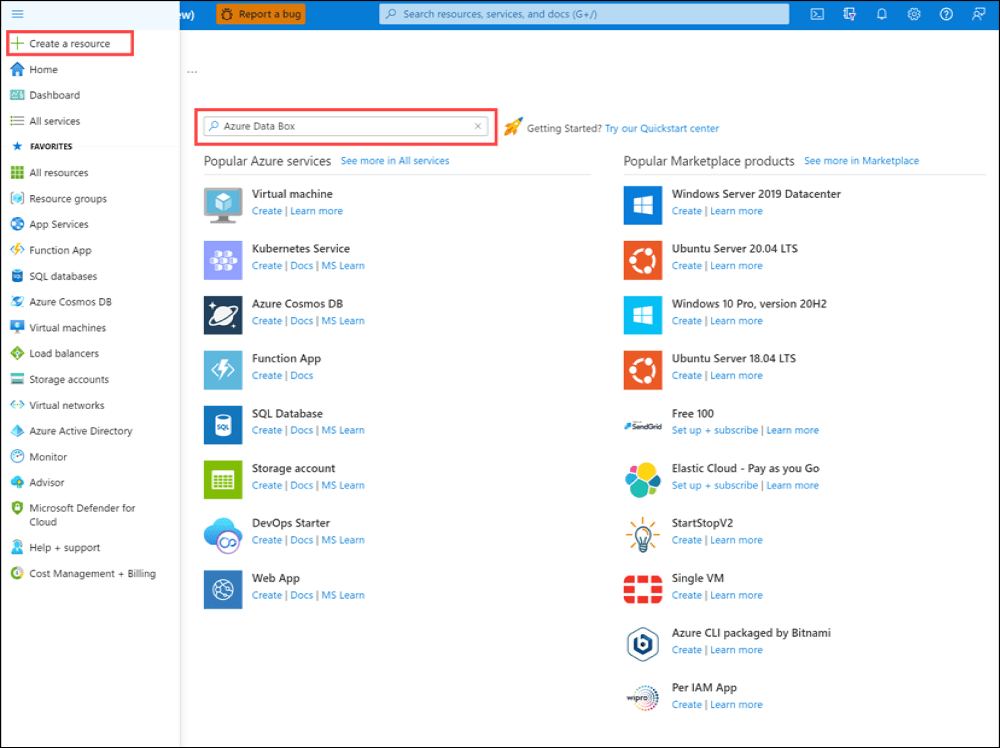Click the Kubernetes Service icon

[x=222, y=260]
